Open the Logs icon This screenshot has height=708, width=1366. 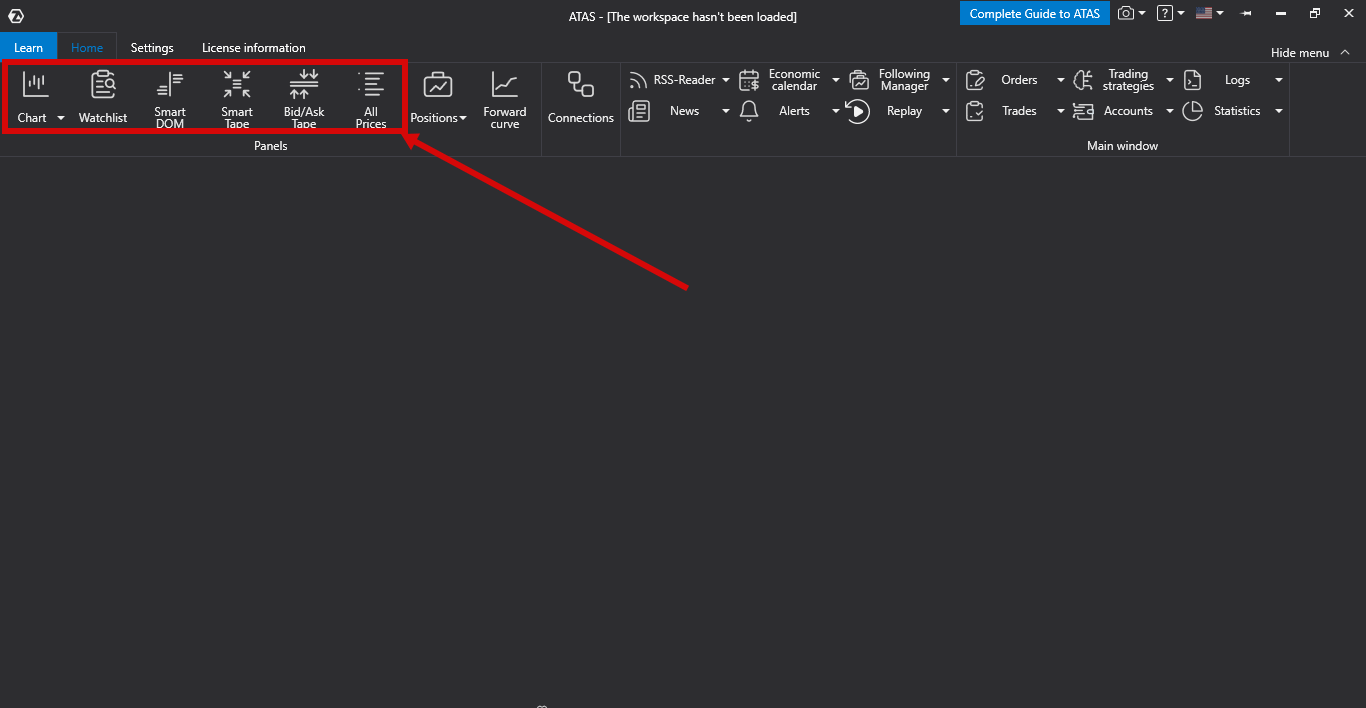pos(1192,80)
